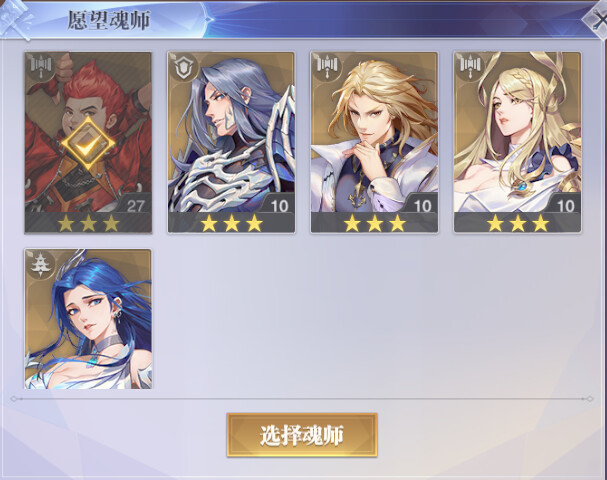Click the level 10 badge on silver-haired hero
Screen dimensions: 607x480
click(279, 206)
